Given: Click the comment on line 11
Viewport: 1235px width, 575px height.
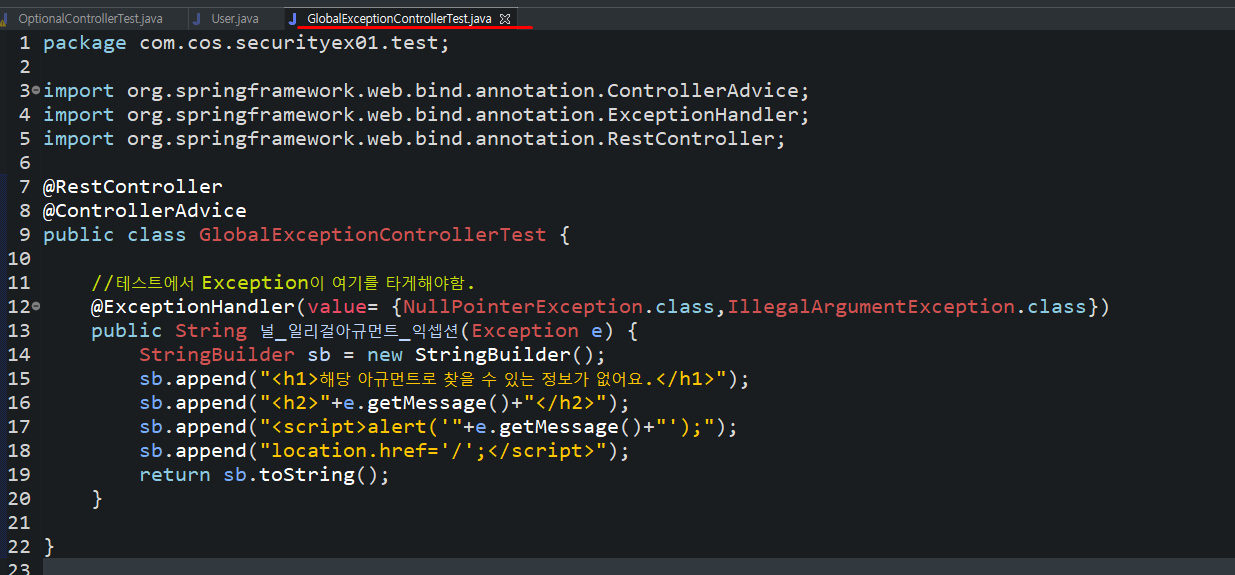Looking at the screenshot, I should pos(283,283).
